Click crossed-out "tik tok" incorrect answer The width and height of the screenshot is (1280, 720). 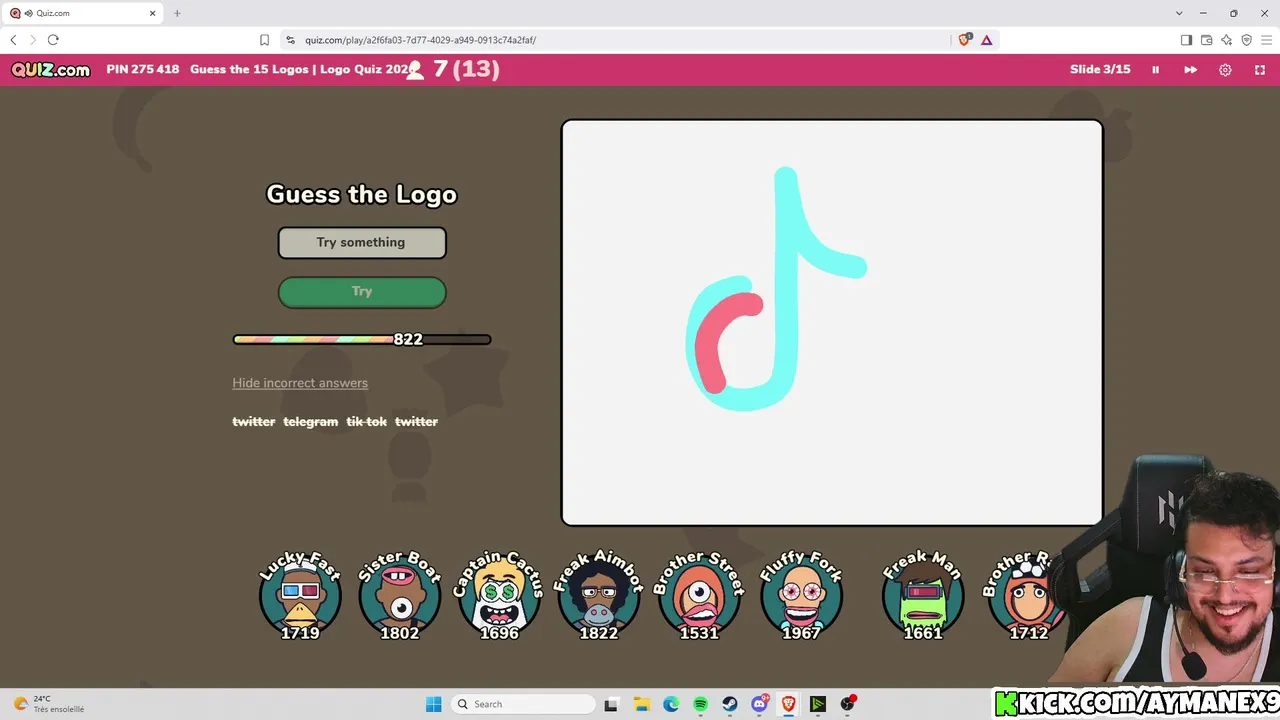367,422
